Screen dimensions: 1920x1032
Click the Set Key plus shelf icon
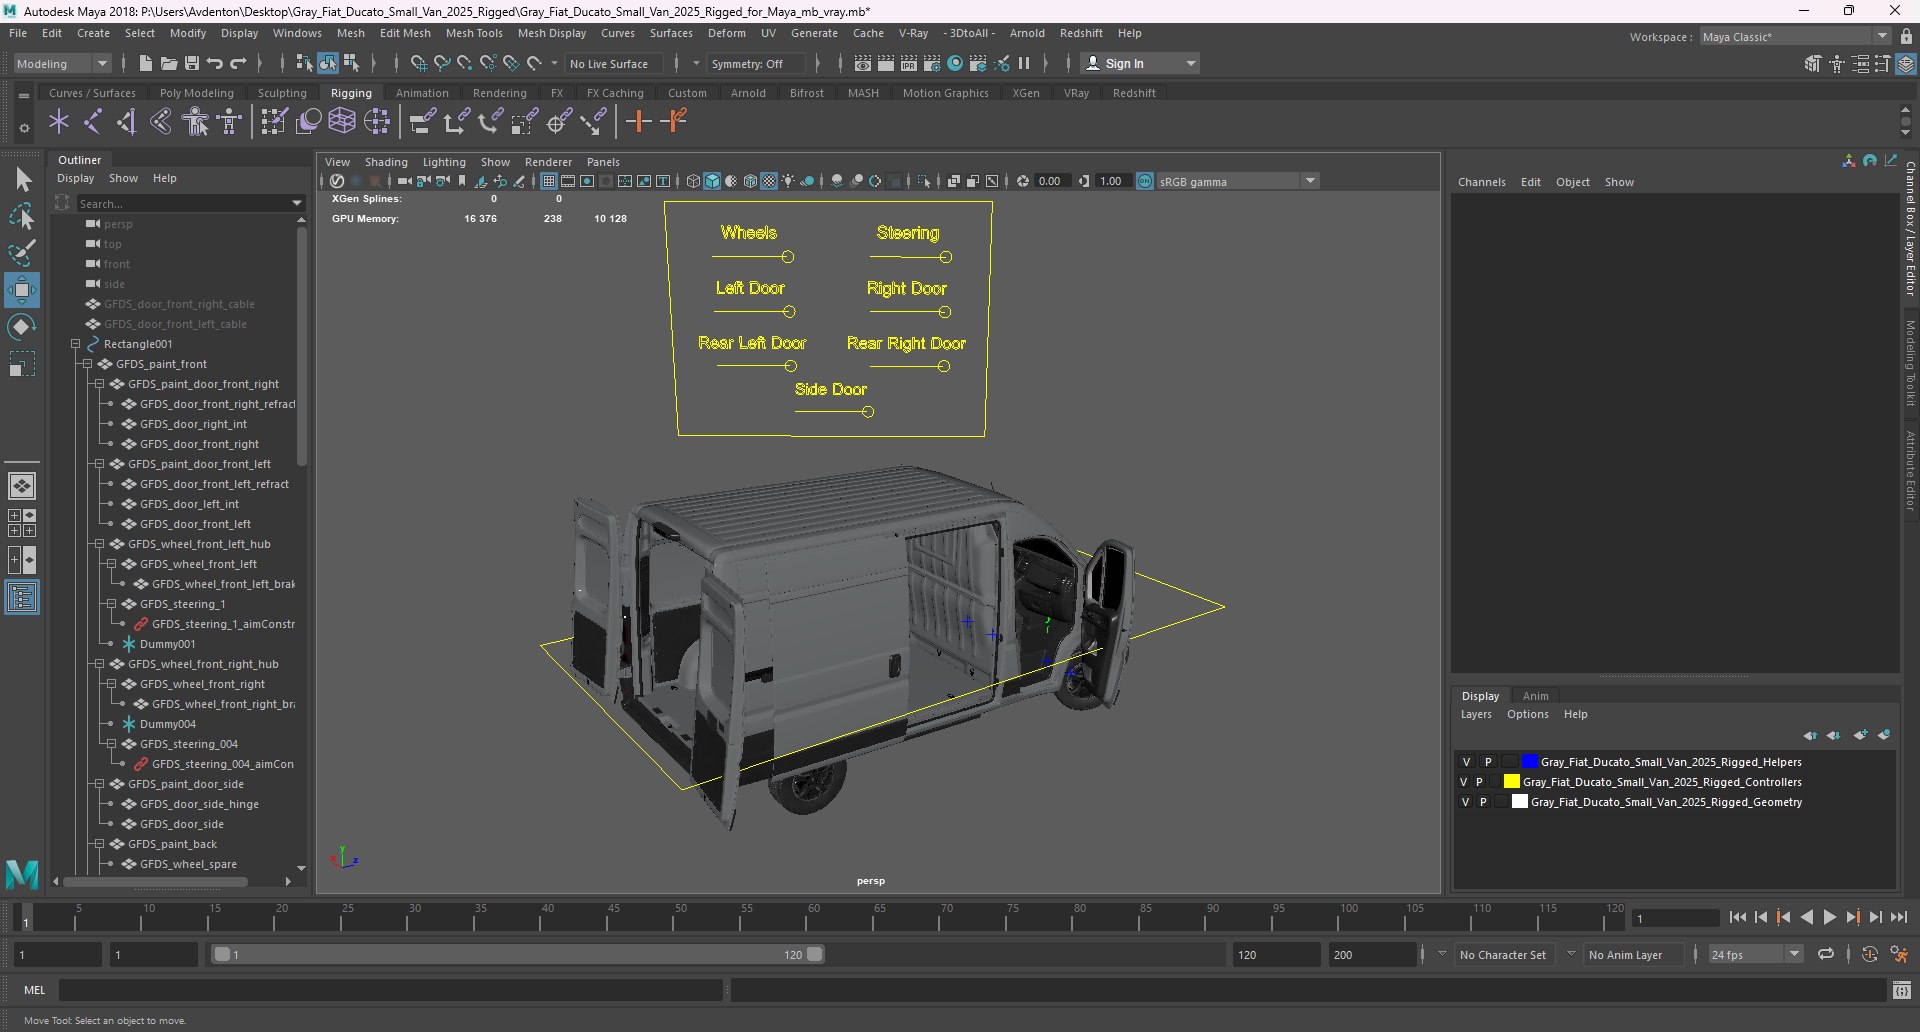click(x=638, y=122)
